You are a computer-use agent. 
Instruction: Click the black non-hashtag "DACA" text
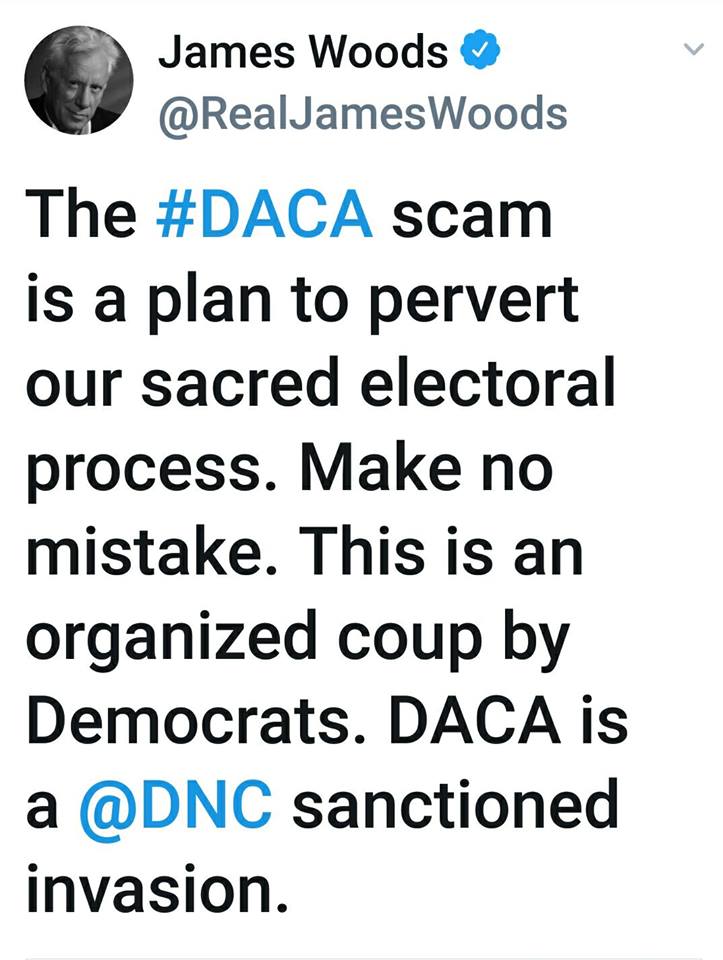(466, 722)
